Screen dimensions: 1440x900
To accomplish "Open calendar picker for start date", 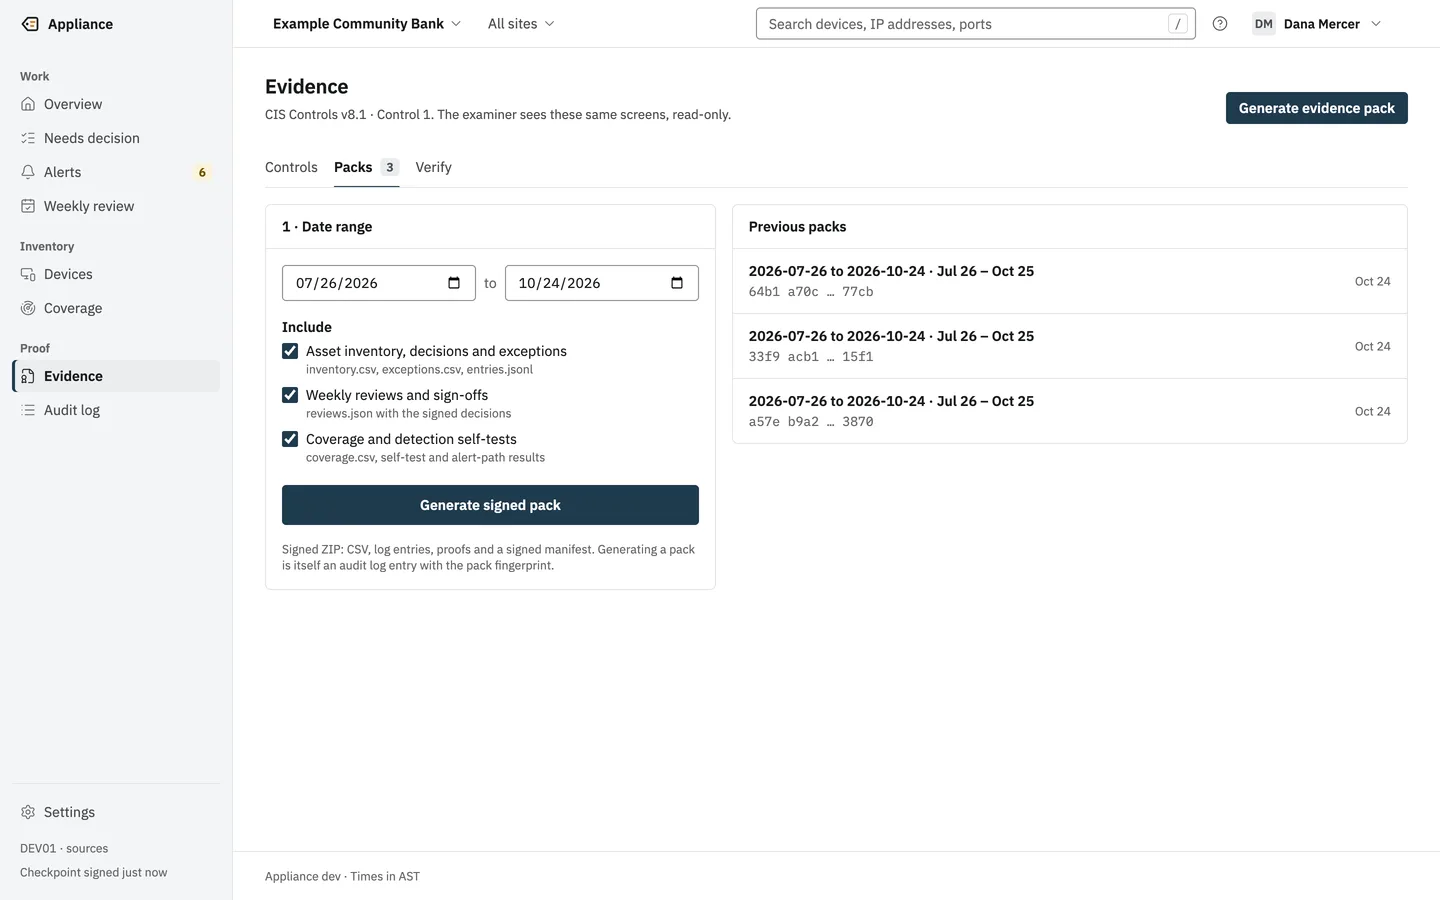I will (x=454, y=283).
